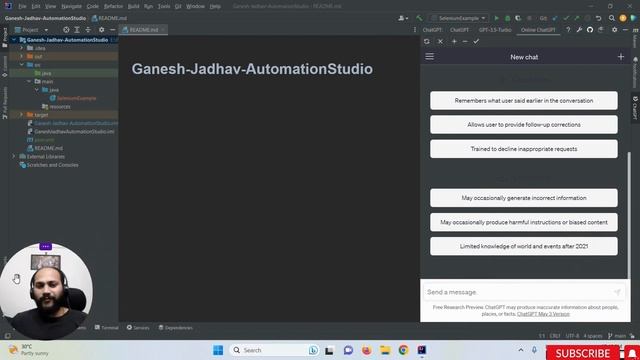Click the checkmark icon in ChatGPT toolbar
The width and height of the screenshot is (640, 360).
pos(476,41)
